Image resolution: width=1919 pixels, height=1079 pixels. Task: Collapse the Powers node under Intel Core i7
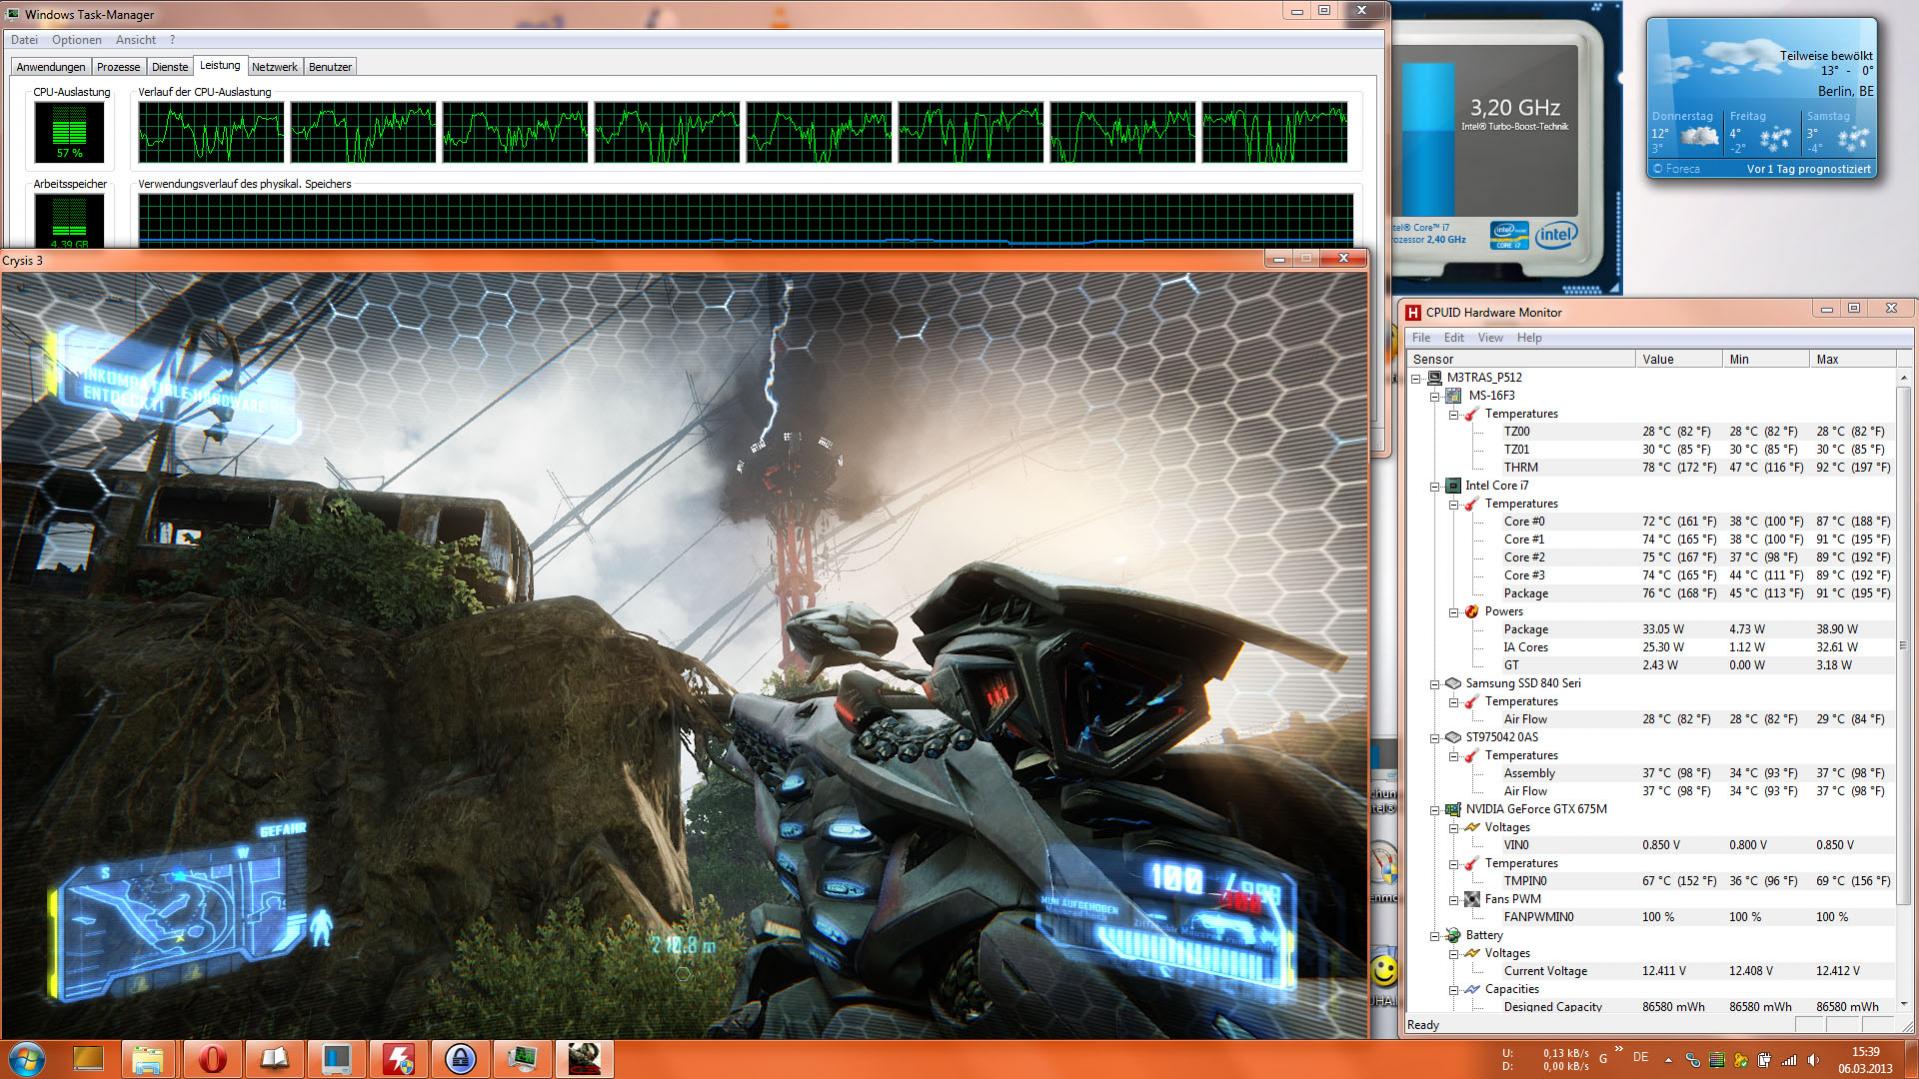click(x=1454, y=613)
